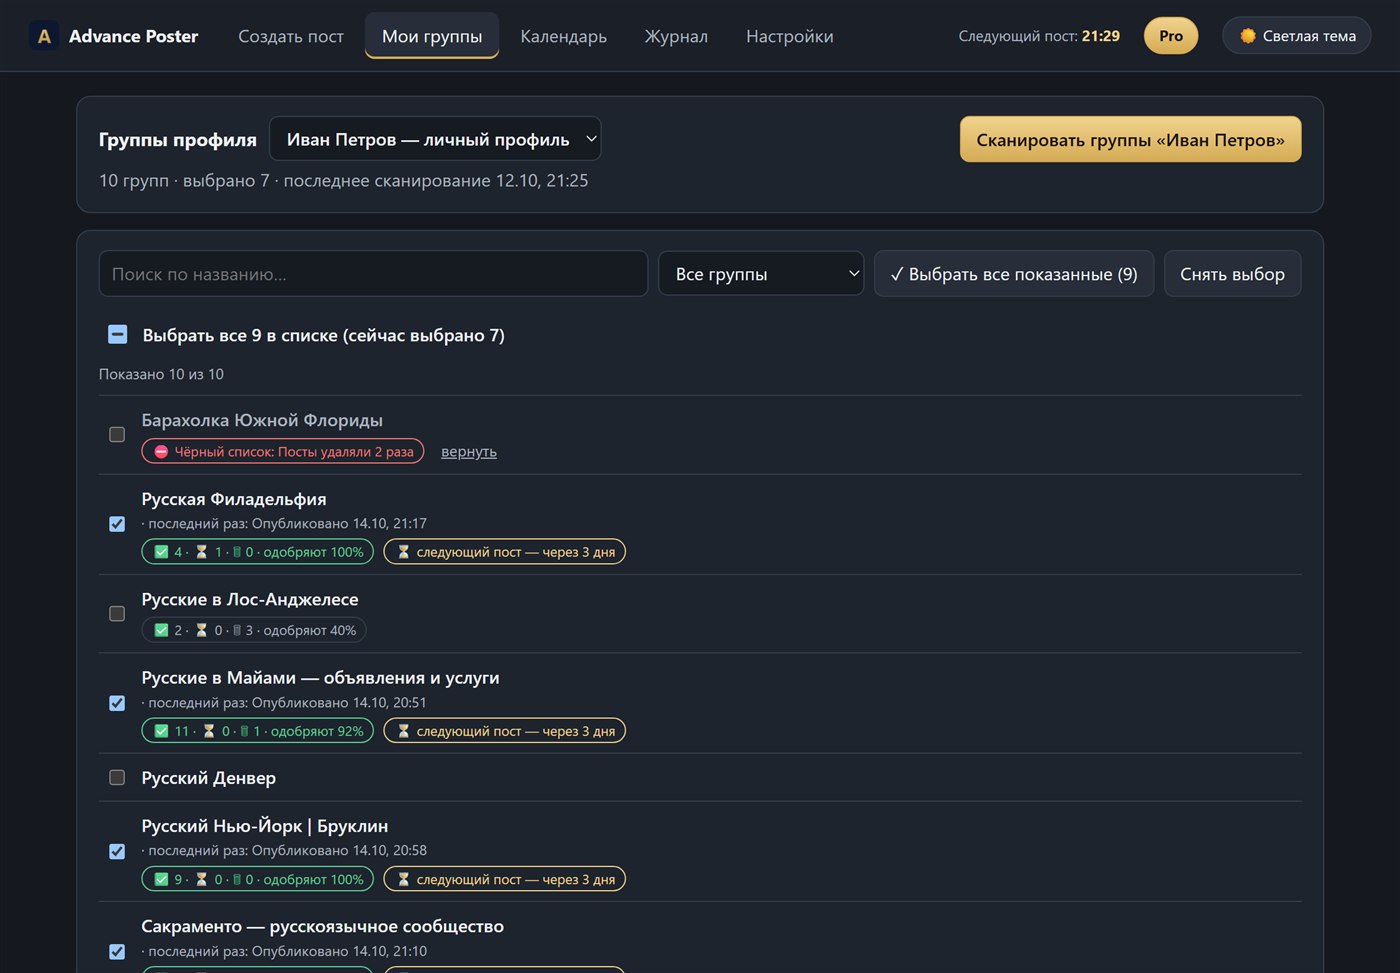This screenshot has height=973, width=1400.
Task: Click the Advance Poster logo icon
Action: click(x=44, y=36)
